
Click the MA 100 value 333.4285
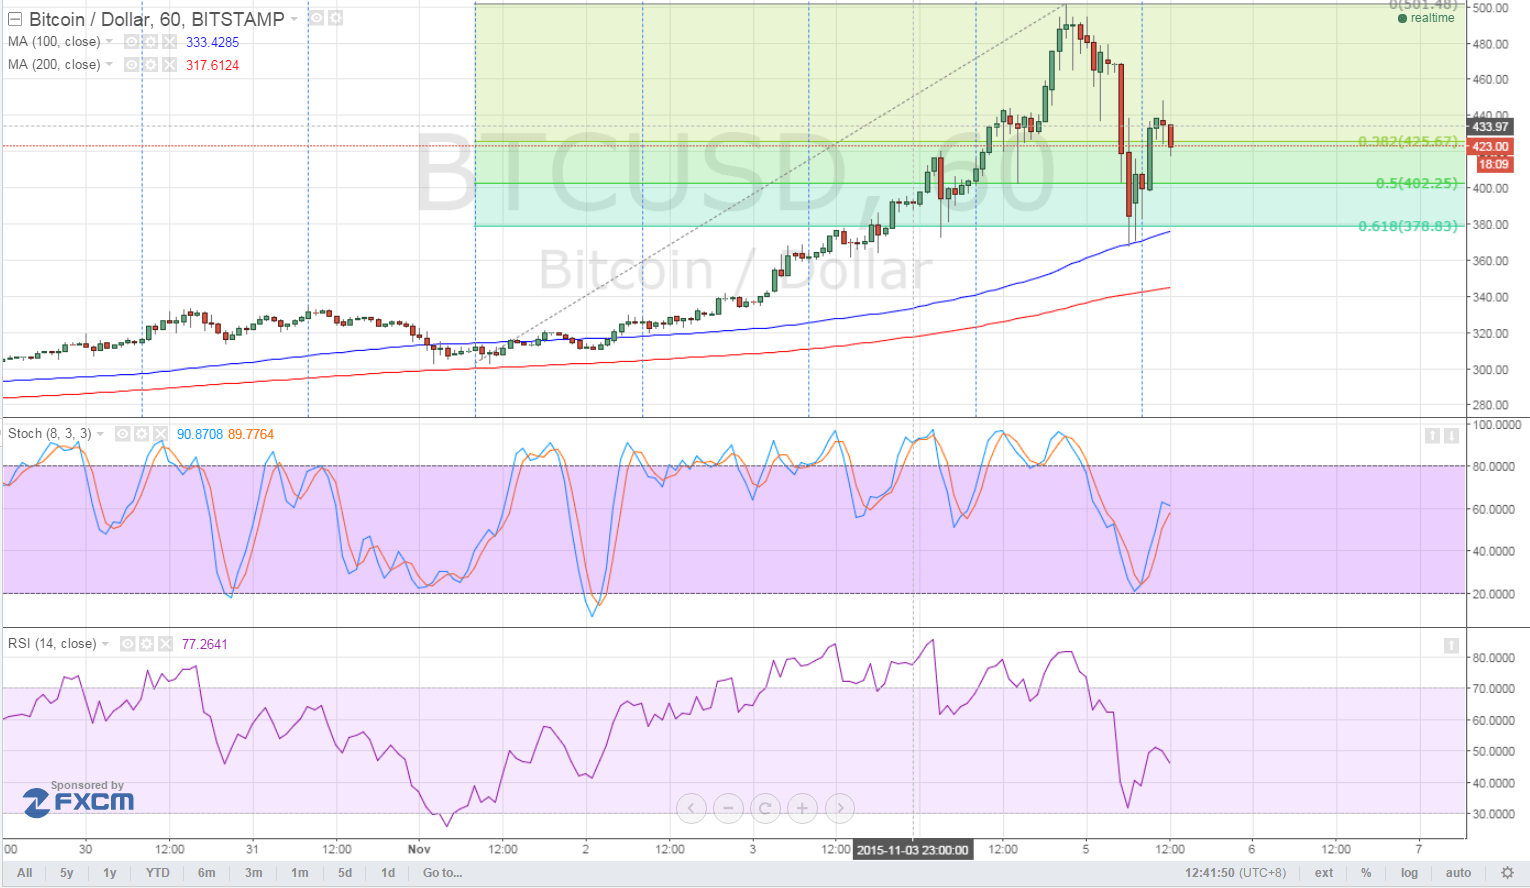tap(212, 42)
